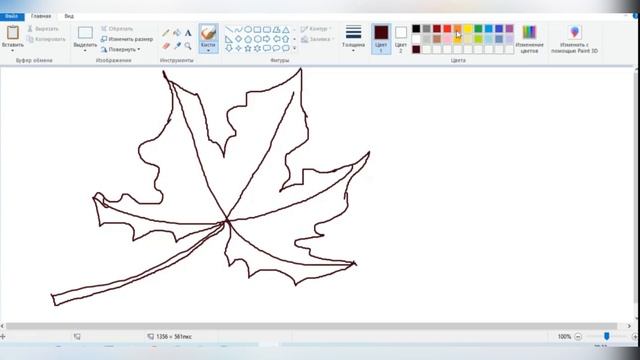Viewport: 640px width, 360px height.
Task: Open the shape Outline (Контур) dropdown
Action: 316,29
